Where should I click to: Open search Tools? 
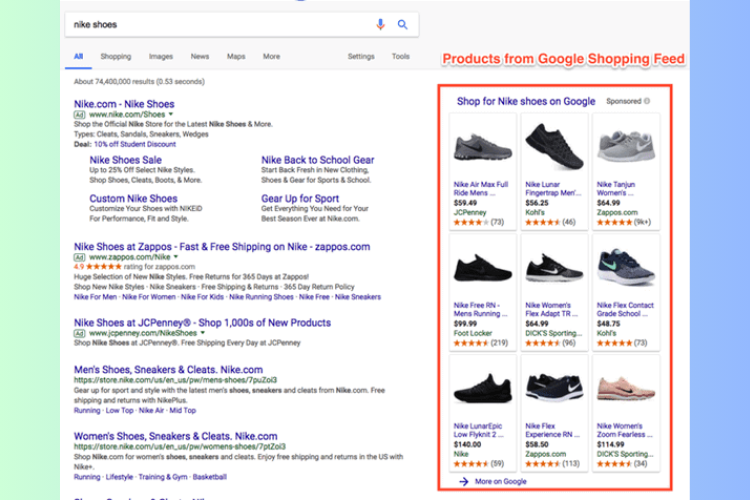point(401,56)
